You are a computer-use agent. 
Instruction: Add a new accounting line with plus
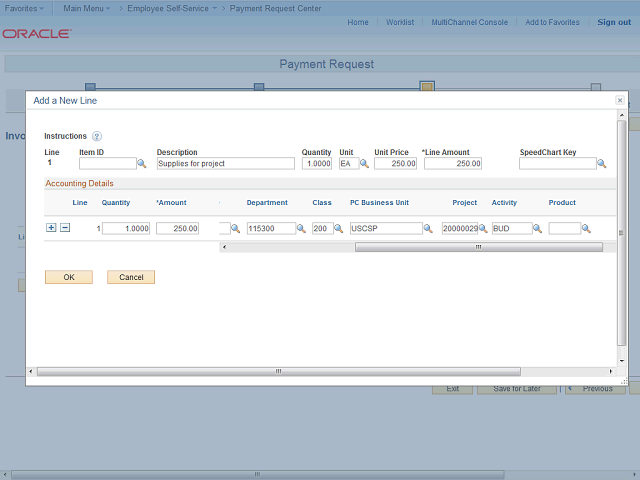51,228
